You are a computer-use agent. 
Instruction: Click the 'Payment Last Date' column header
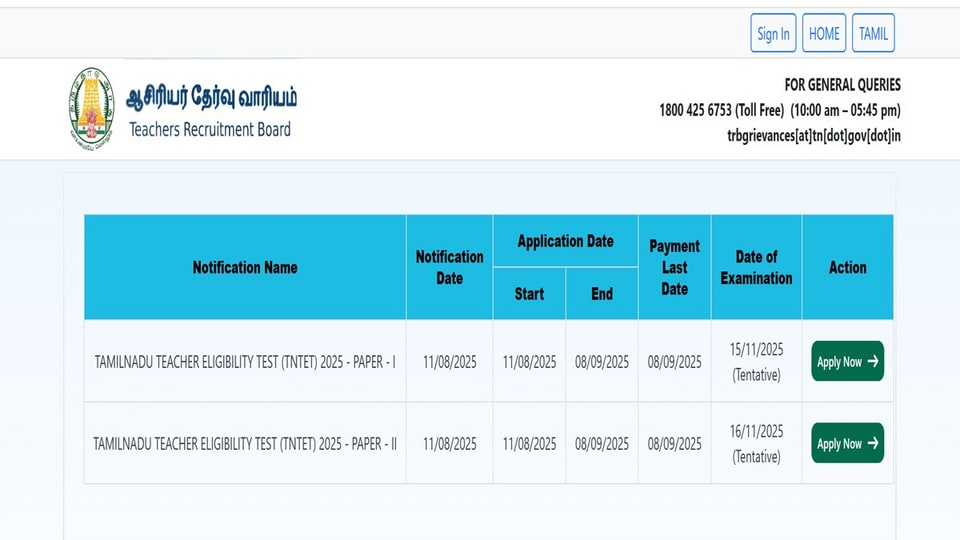674,268
